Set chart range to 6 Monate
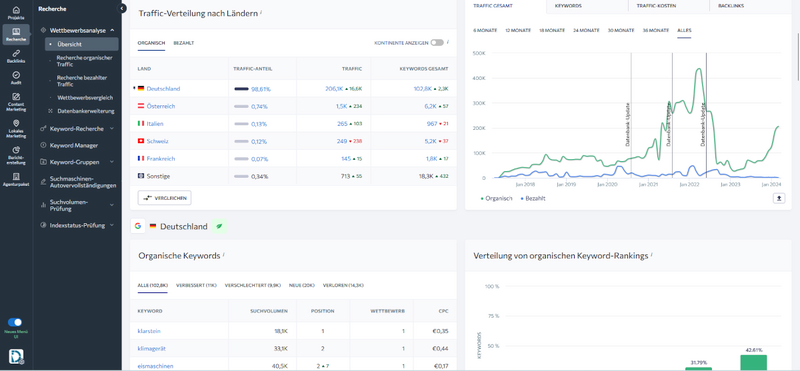 pyautogui.click(x=485, y=31)
